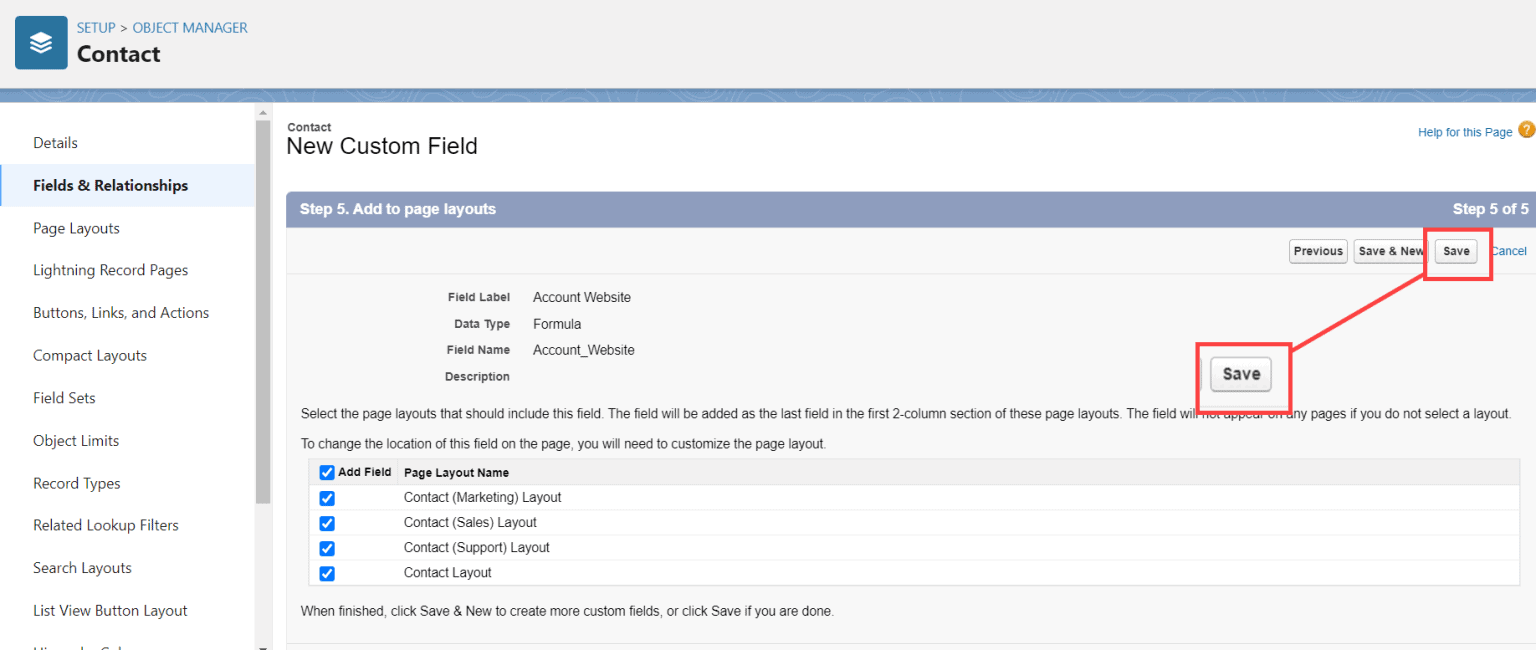Click Help for this Page link
This screenshot has width=1536, height=650.
1464,131
